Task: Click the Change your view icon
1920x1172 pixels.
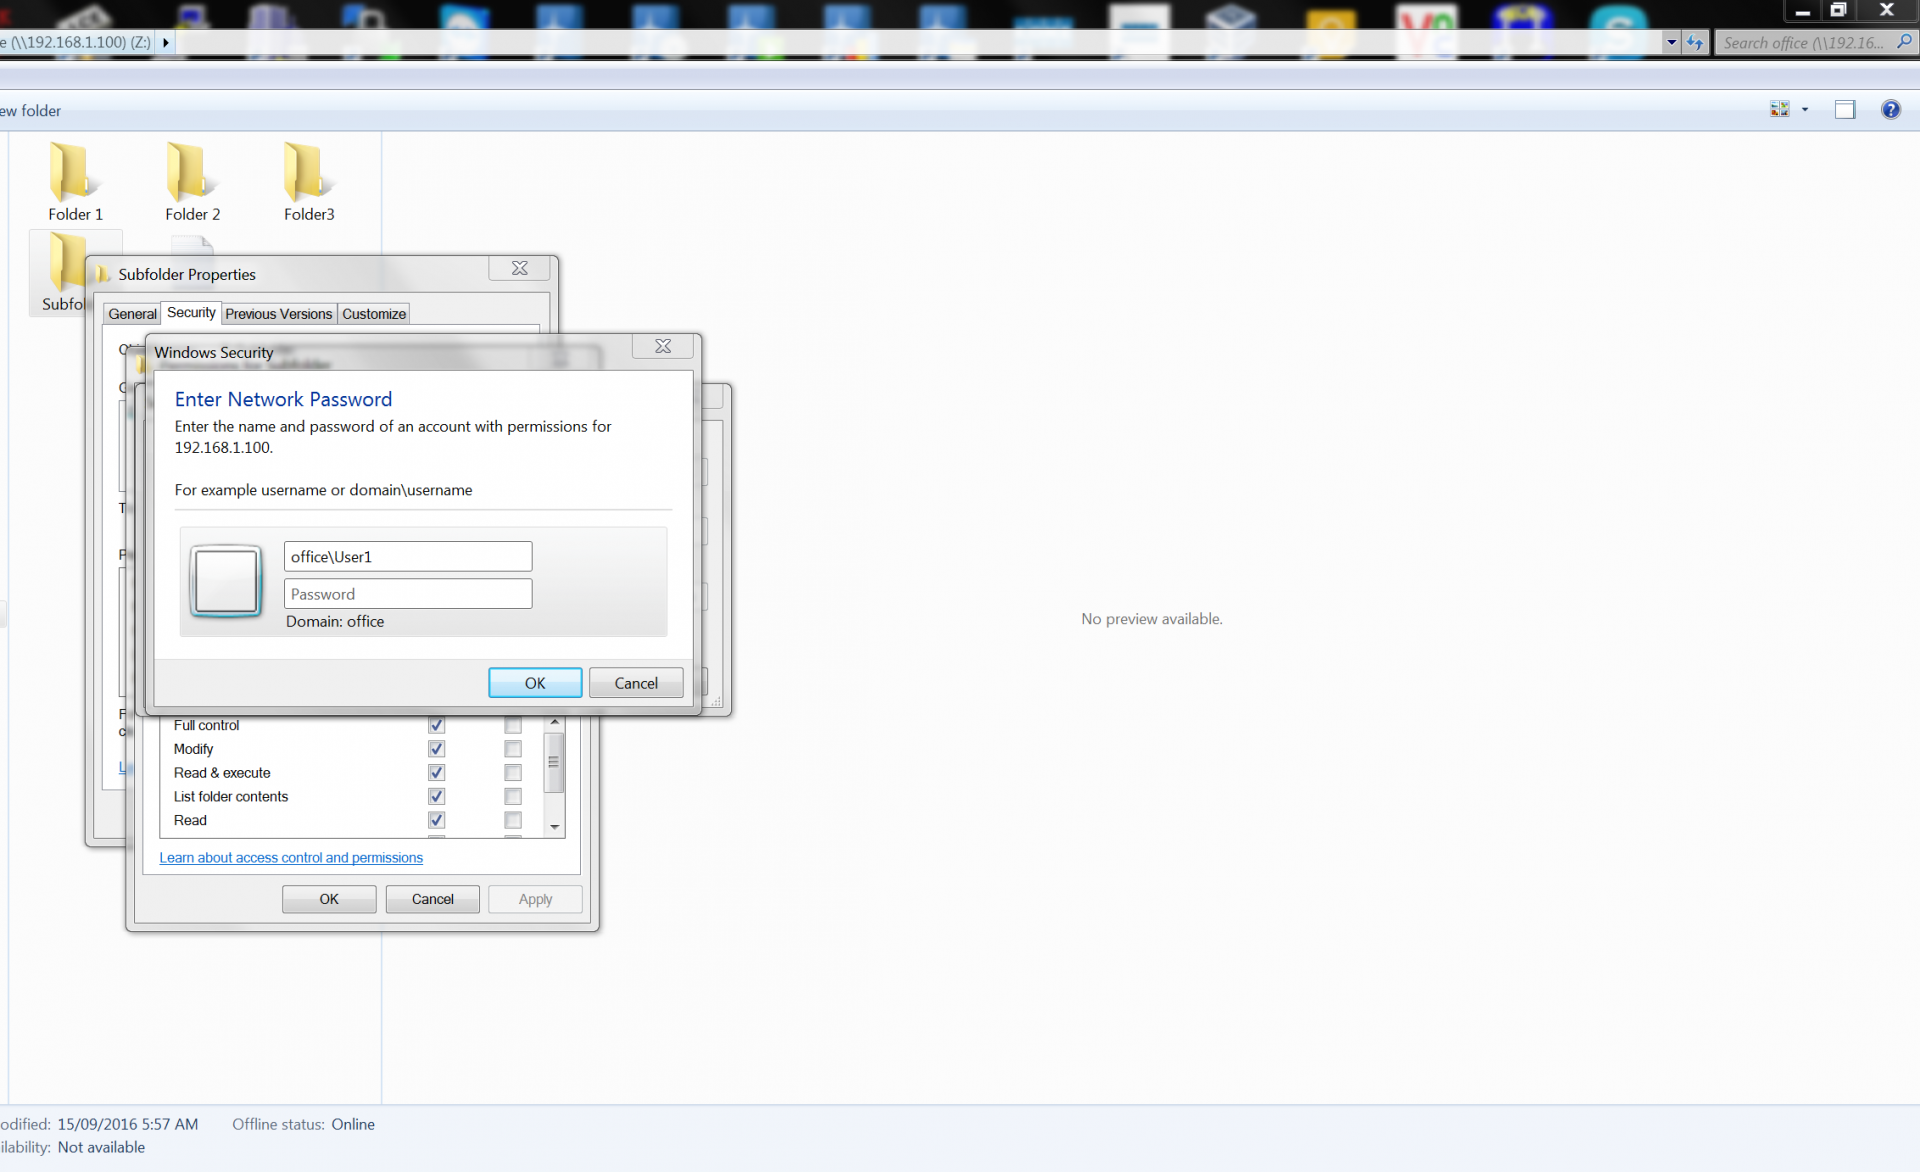Action: [1780, 110]
